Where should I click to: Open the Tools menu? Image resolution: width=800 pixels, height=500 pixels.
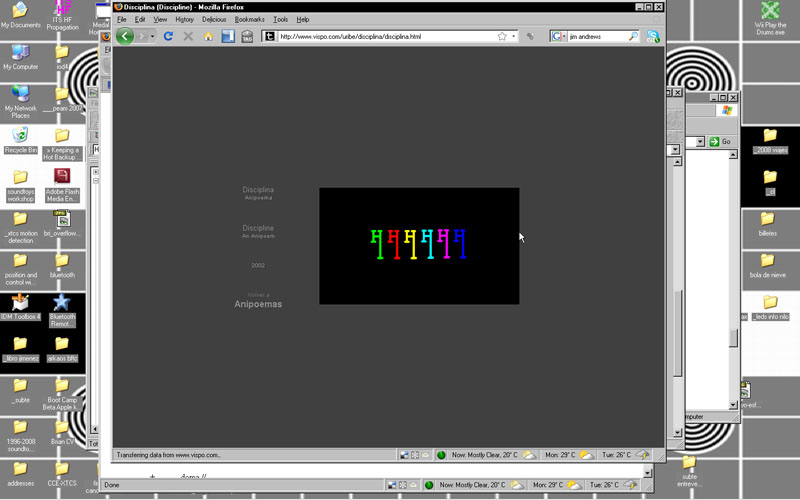click(x=281, y=19)
